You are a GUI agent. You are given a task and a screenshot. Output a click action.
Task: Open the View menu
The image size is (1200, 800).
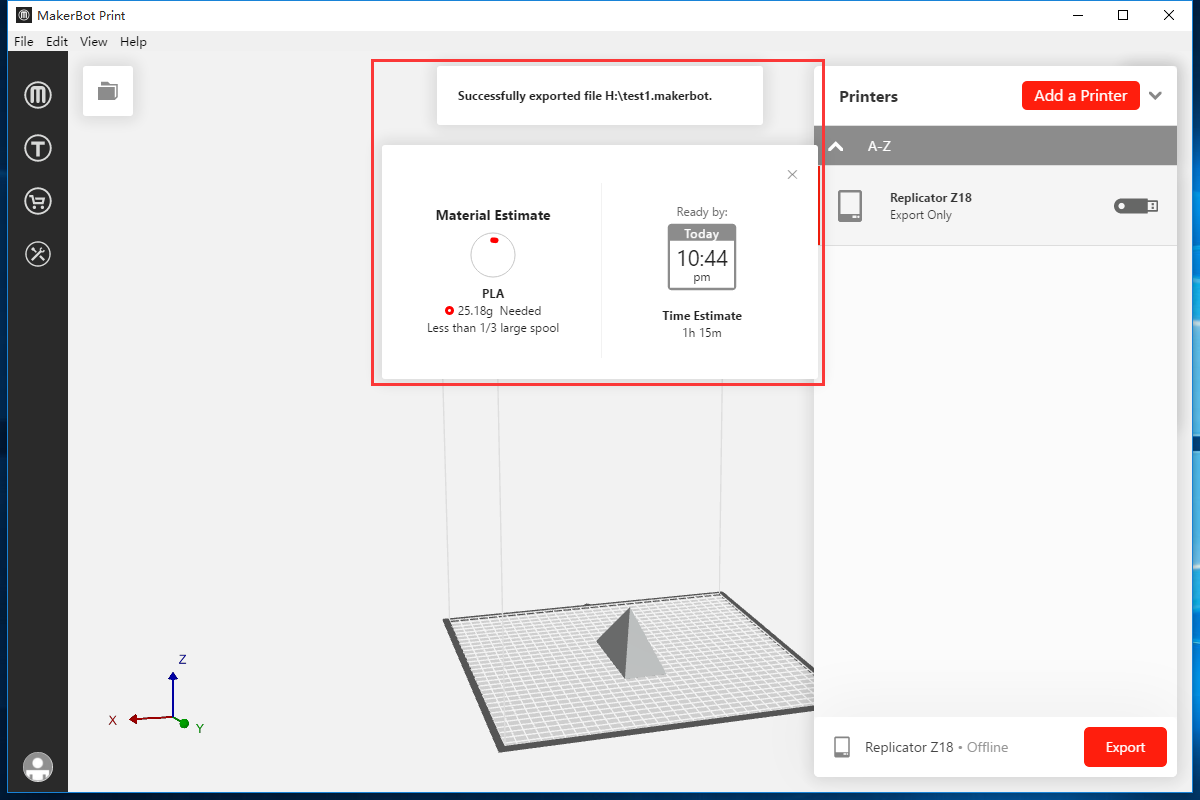(x=93, y=41)
